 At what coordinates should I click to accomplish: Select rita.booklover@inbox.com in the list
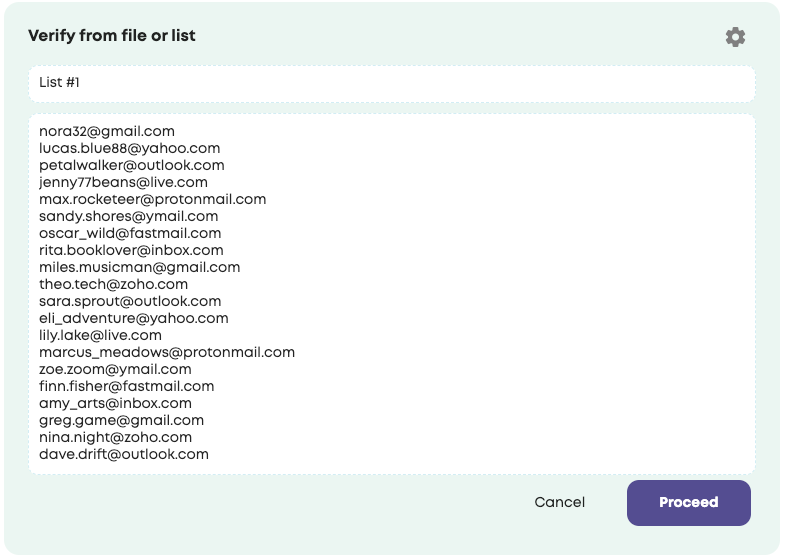(131, 250)
